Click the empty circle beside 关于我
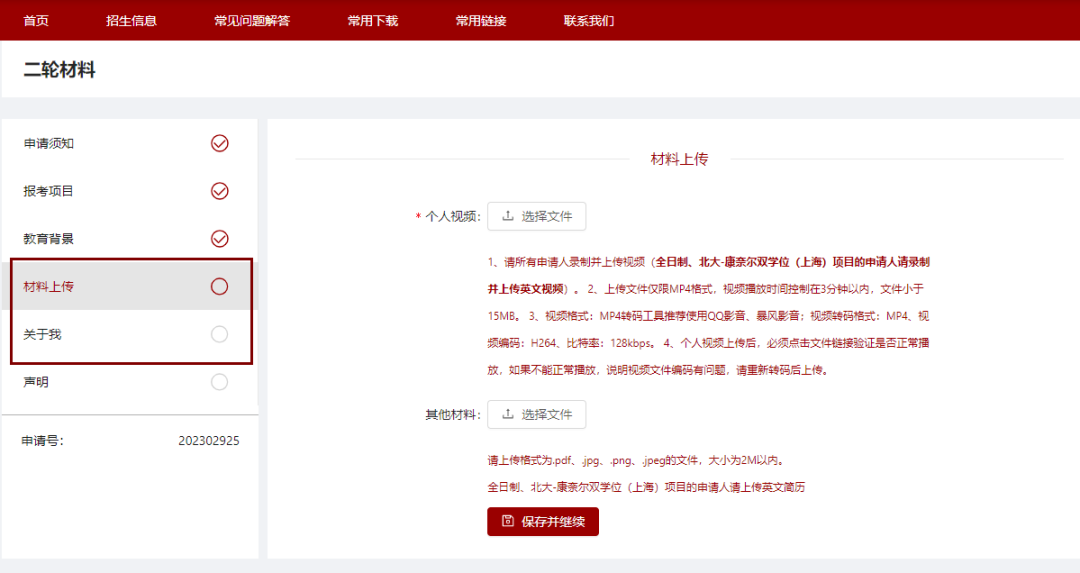Screen dimensions: 1080x573 point(220,334)
